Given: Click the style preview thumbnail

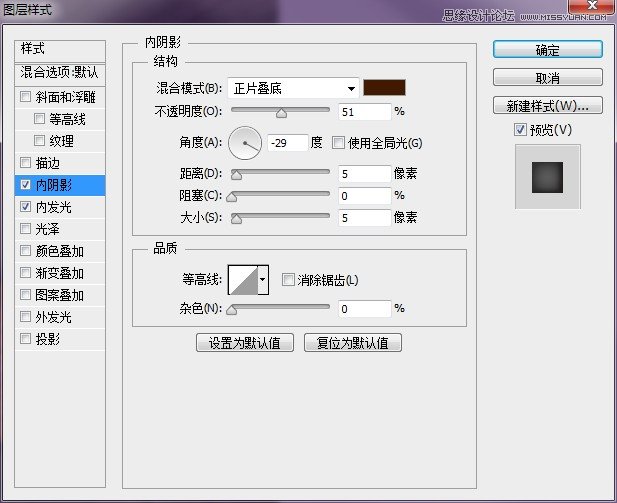Looking at the screenshot, I should point(547,177).
